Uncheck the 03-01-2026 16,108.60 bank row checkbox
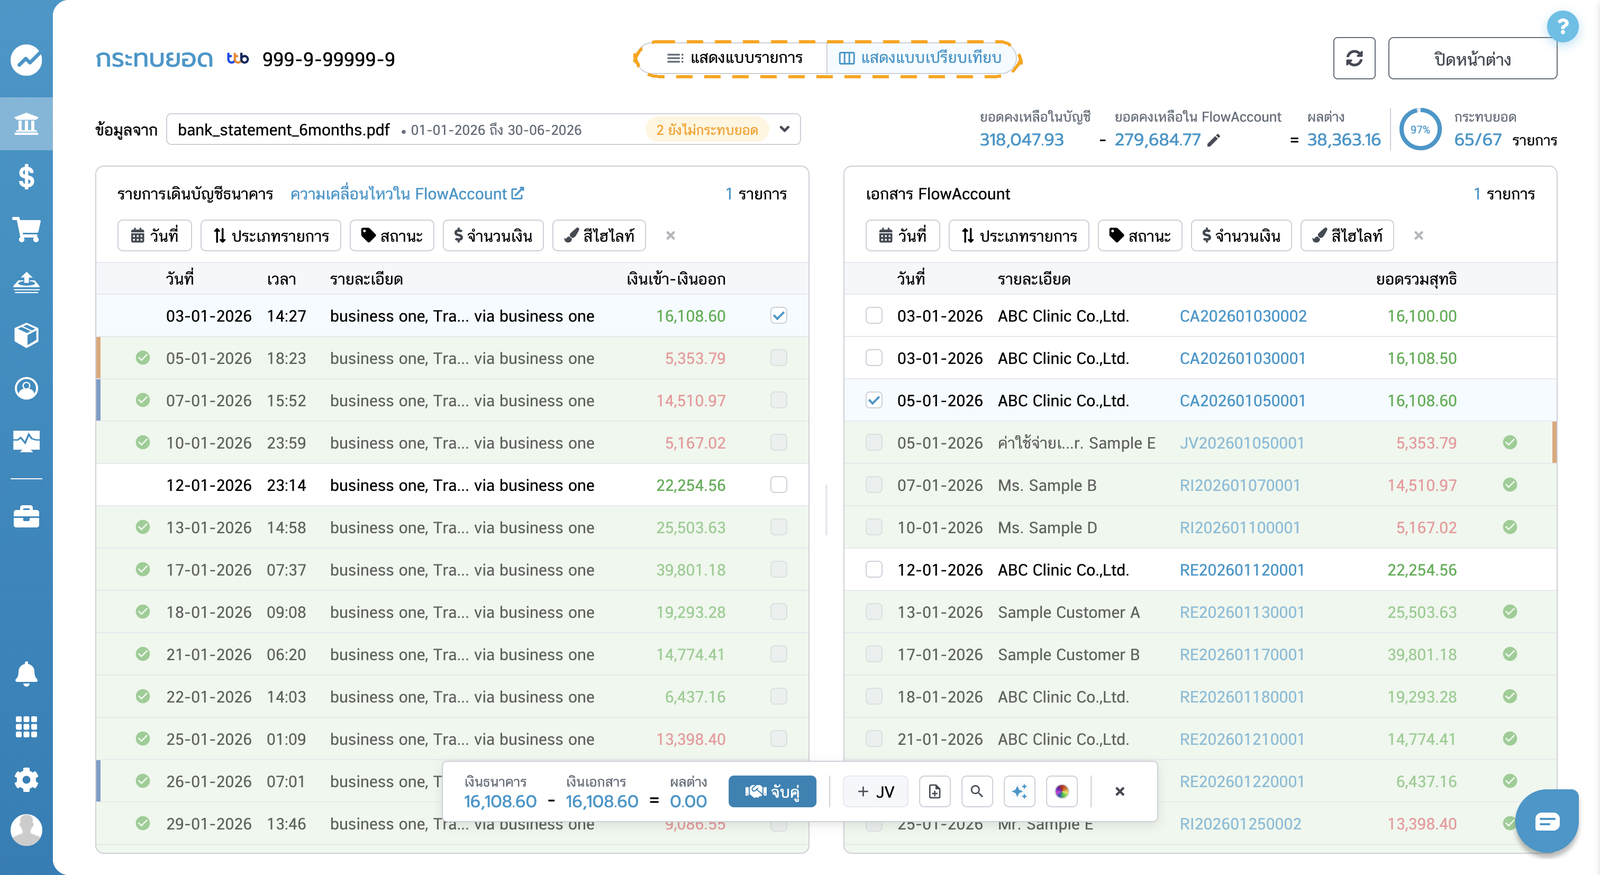 779,316
